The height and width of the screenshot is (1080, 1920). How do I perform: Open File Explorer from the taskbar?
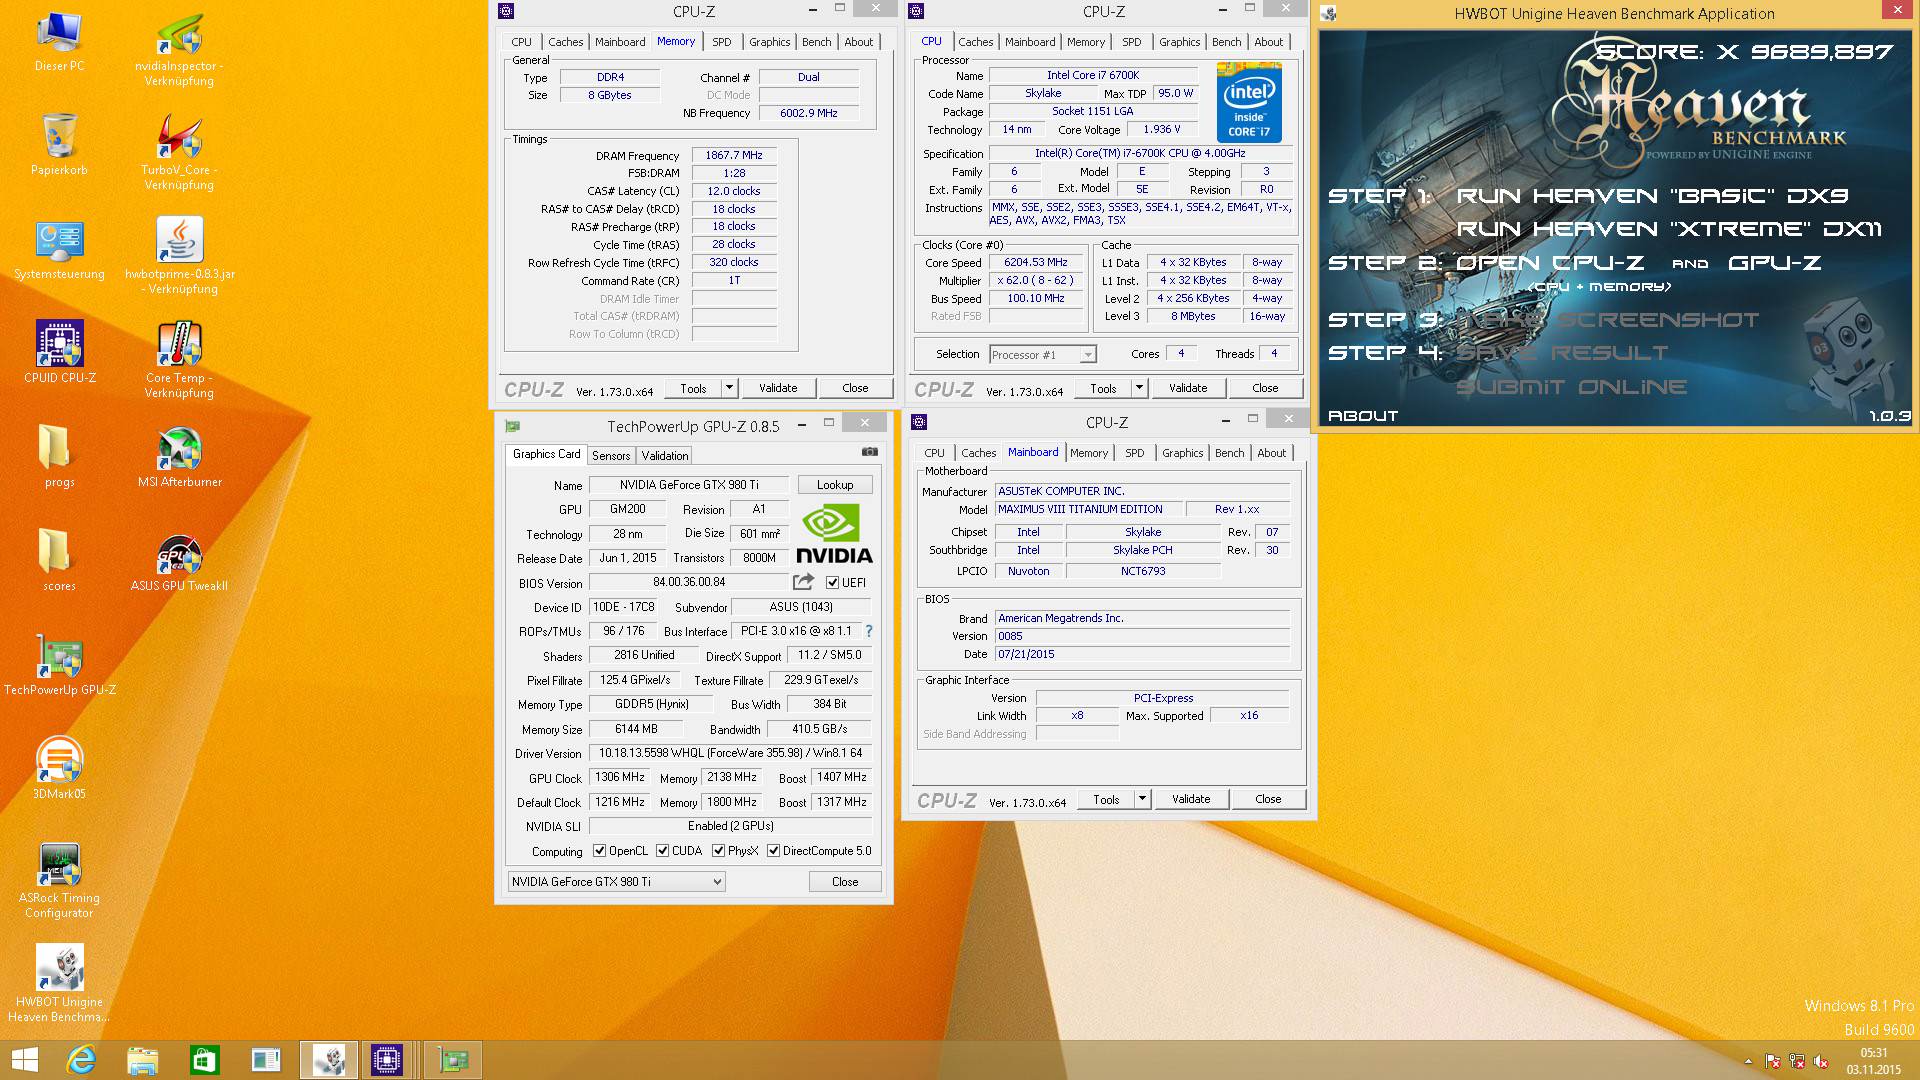[143, 1060]
